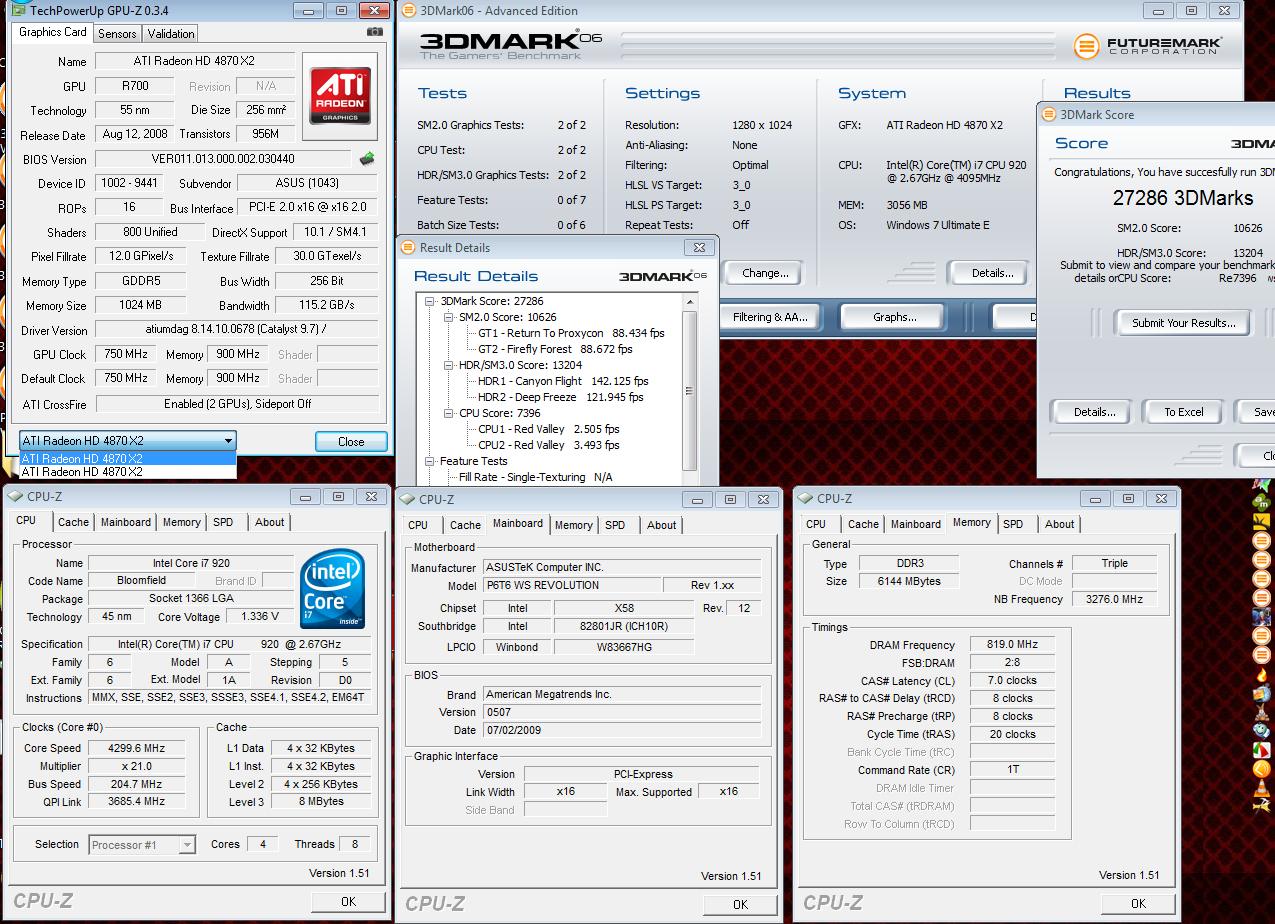Open the GPU-Z graphics card selector dropdown
1275x924 pixels.
128,441
